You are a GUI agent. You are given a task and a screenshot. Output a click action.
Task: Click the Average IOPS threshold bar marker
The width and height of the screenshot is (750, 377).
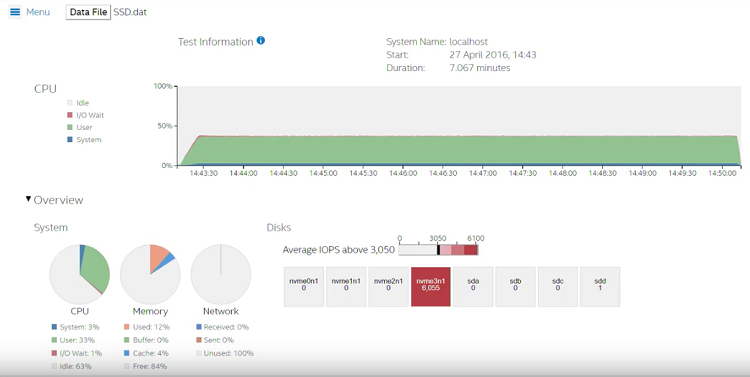pos(438,250)
